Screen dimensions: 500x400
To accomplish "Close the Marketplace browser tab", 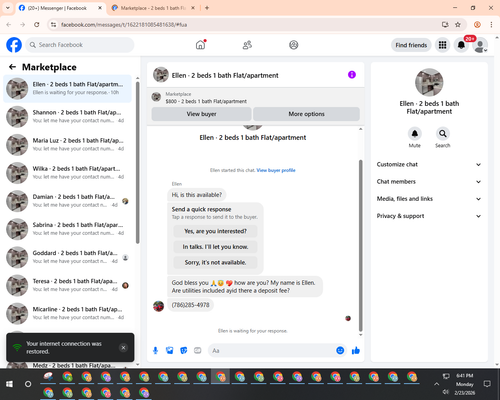I will pos(193,8).
